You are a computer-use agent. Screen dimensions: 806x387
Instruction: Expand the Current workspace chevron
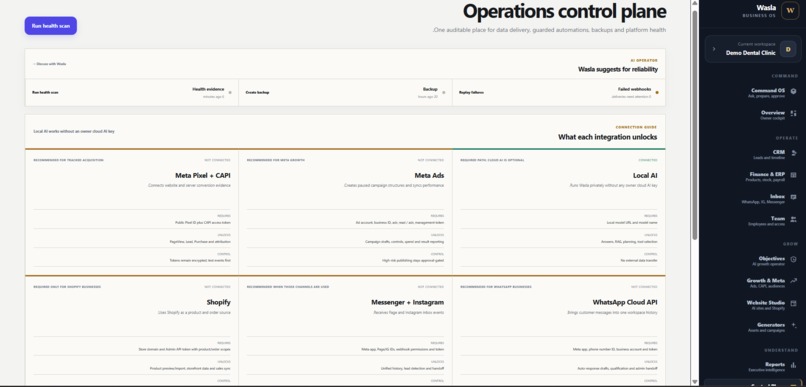click(x=714, y=49)
